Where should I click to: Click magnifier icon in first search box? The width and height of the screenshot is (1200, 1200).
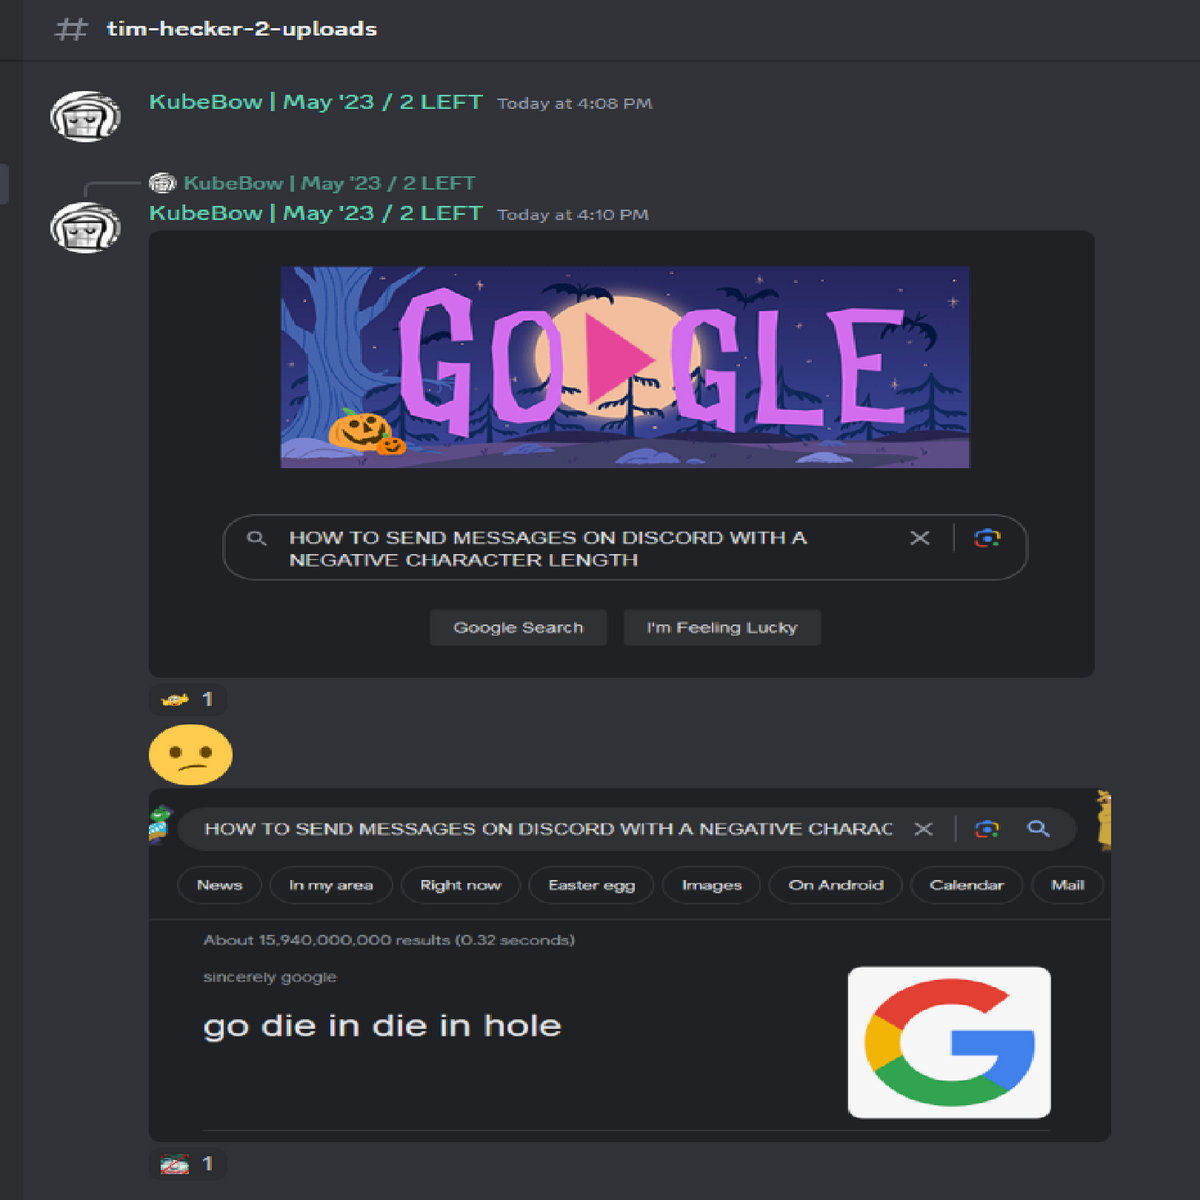[257, 538]
